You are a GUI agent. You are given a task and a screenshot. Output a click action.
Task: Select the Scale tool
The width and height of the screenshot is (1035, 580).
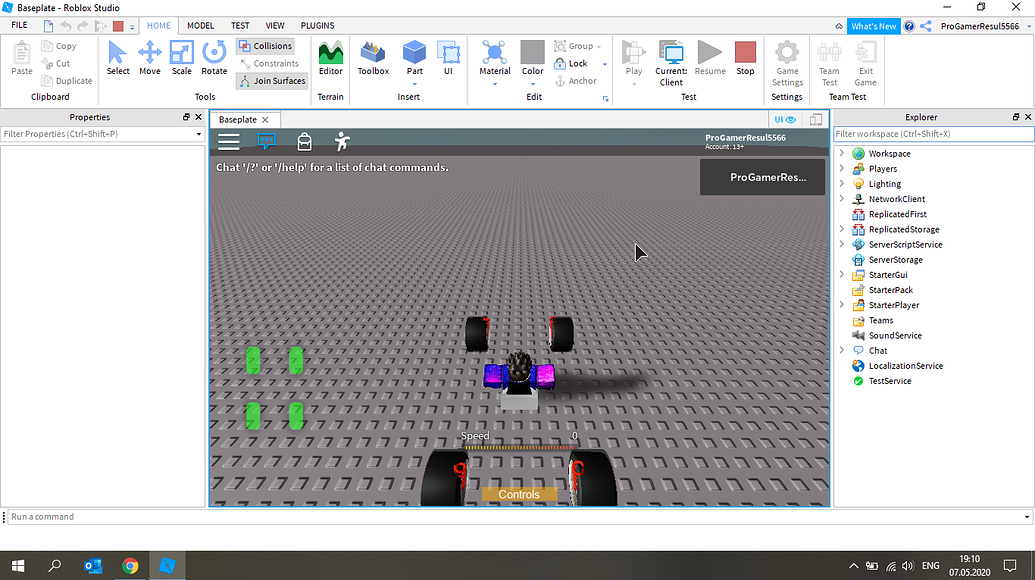[182, 58]
